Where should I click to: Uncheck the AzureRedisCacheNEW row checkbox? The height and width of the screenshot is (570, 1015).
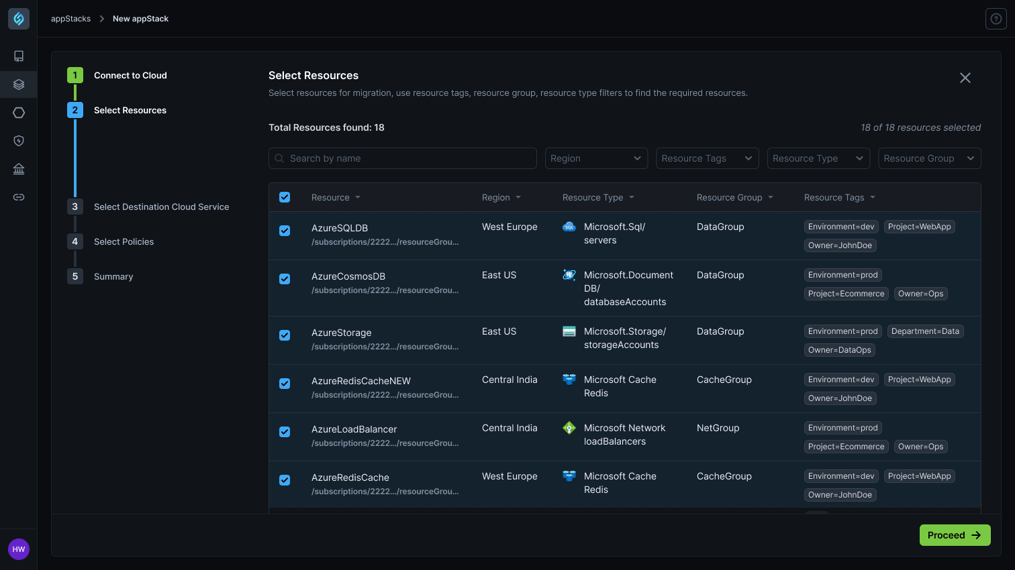285,384
